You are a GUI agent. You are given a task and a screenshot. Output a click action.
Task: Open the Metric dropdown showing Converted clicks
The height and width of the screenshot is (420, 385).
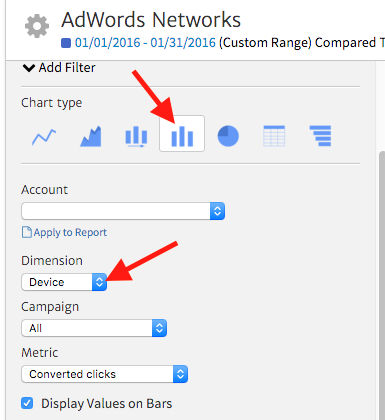105,374
